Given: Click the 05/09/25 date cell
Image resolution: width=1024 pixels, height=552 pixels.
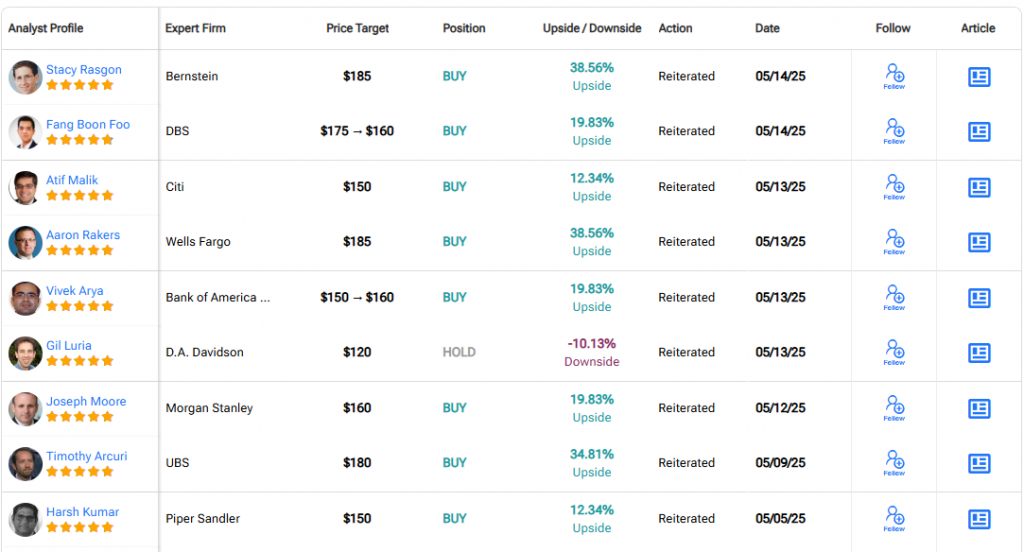Looking at the screenshot, I should point(780,463).
